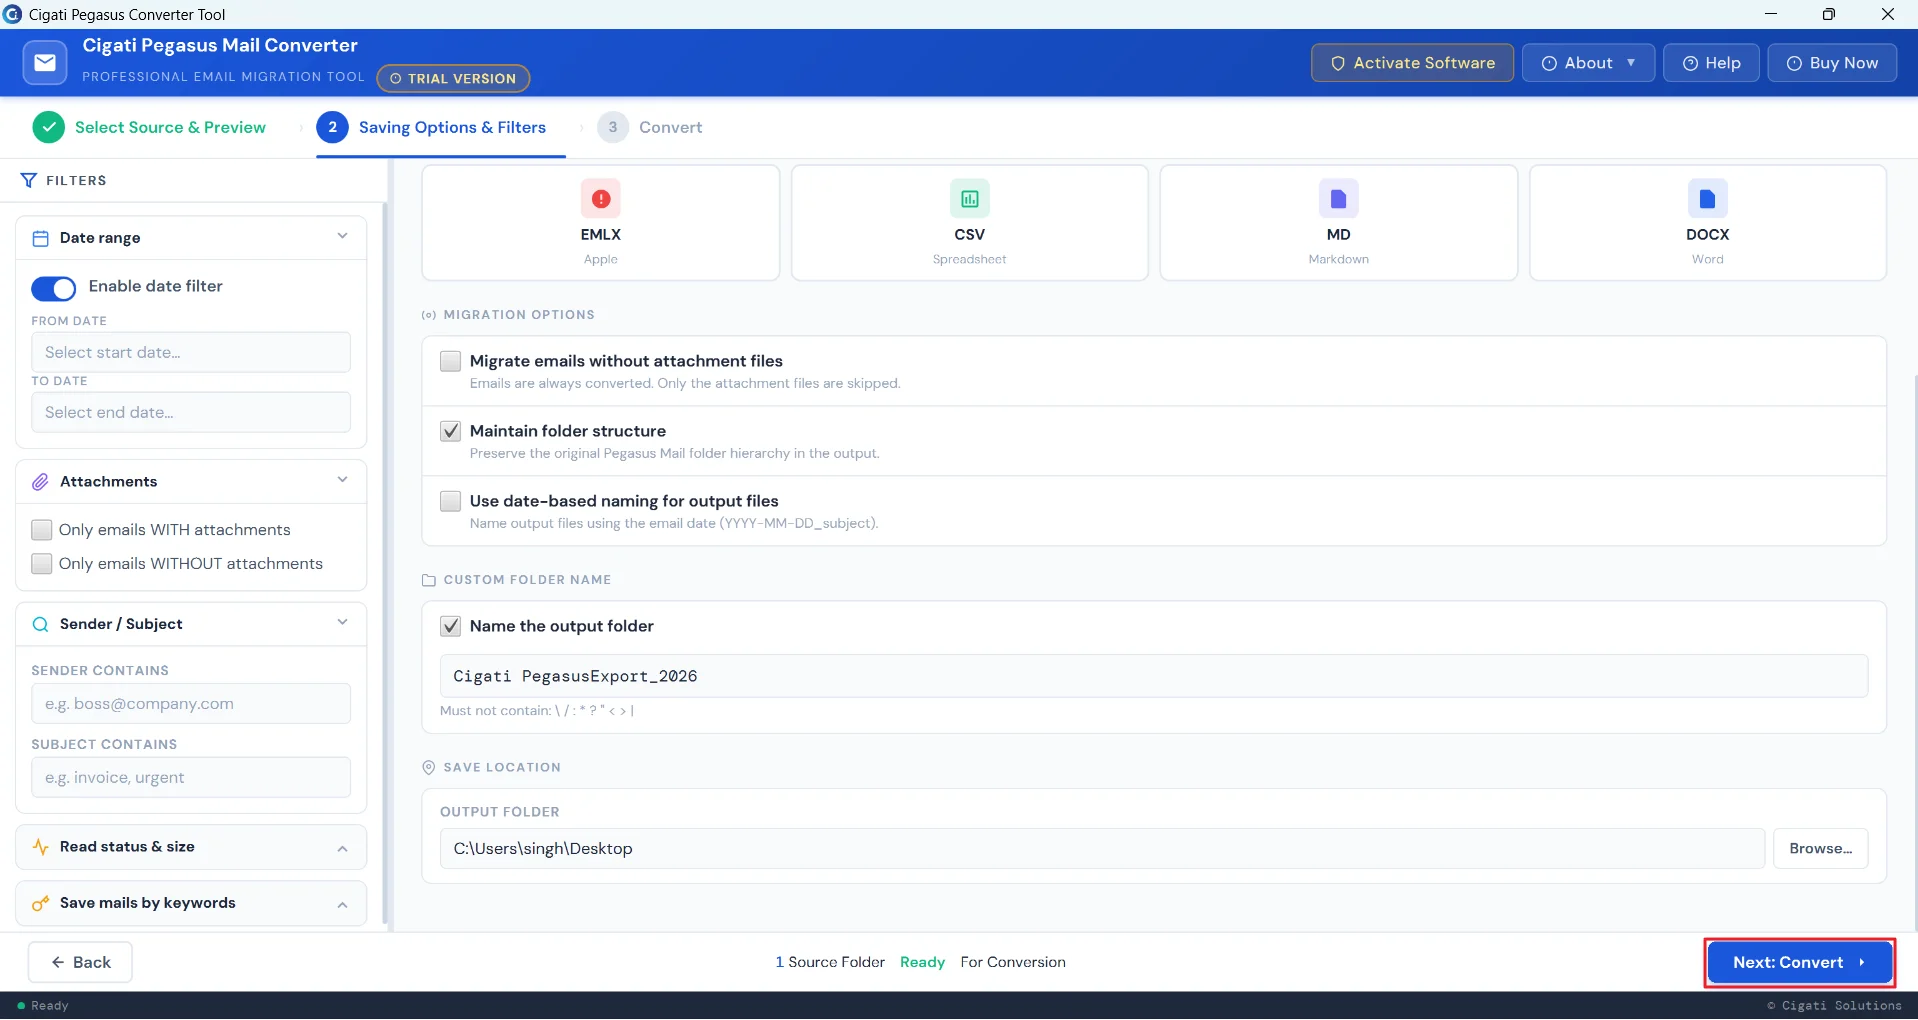This screenshot has height=1020, width=1918.
Task: Click the Custom Folder Name folder icon
Action: tap(429, 580)
